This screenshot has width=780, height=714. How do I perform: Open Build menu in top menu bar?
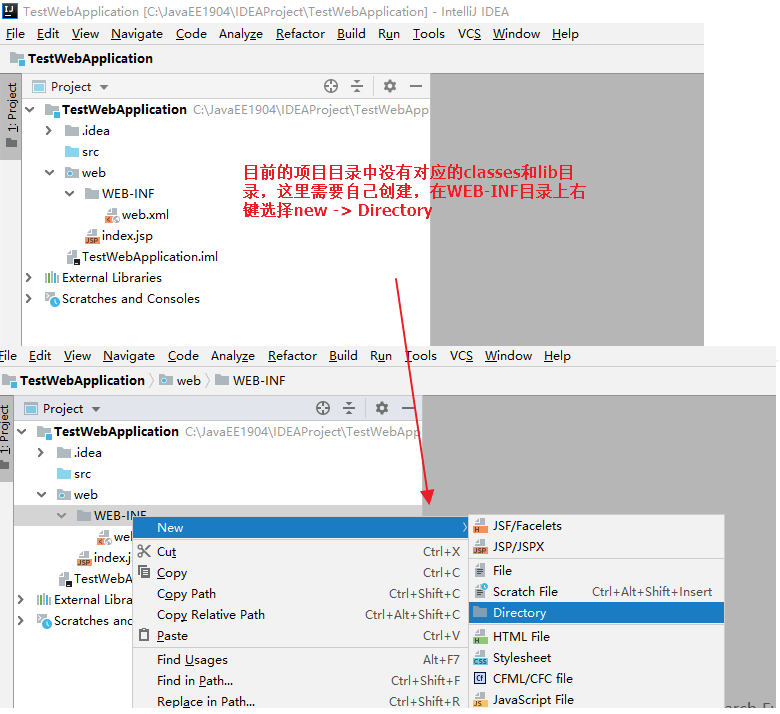[x=351, y=34]
